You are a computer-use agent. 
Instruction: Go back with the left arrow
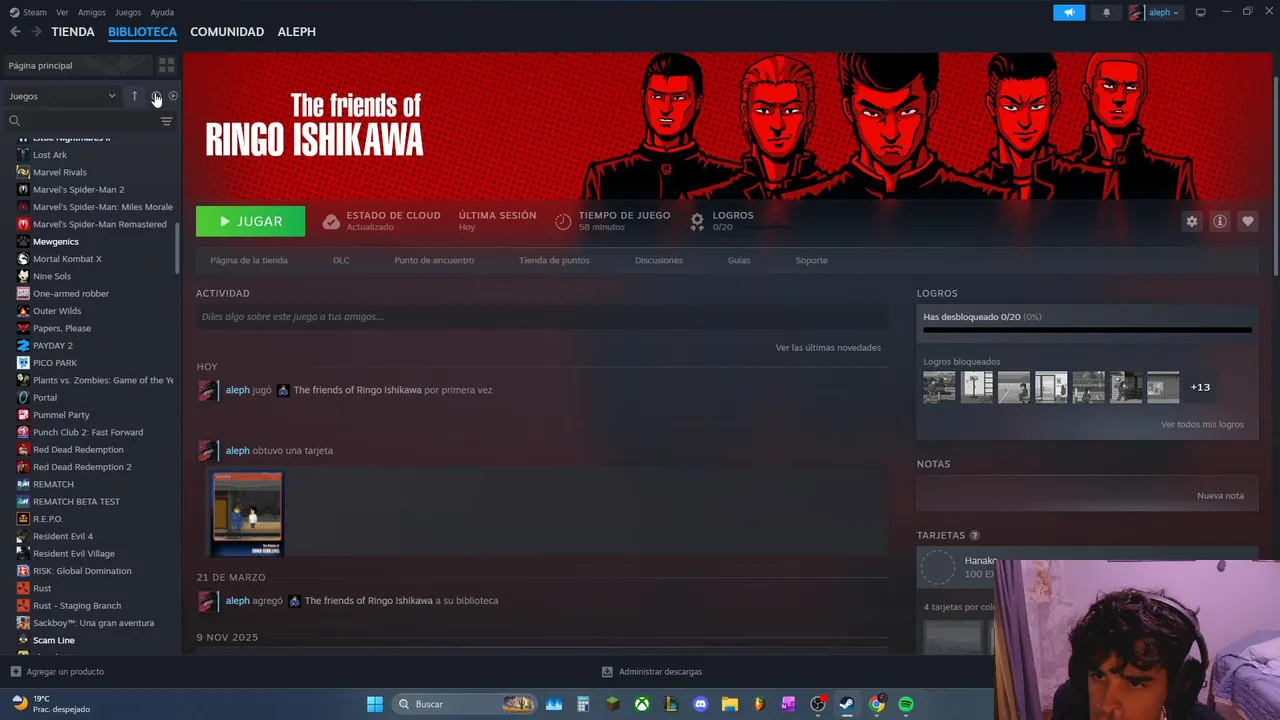15,32
